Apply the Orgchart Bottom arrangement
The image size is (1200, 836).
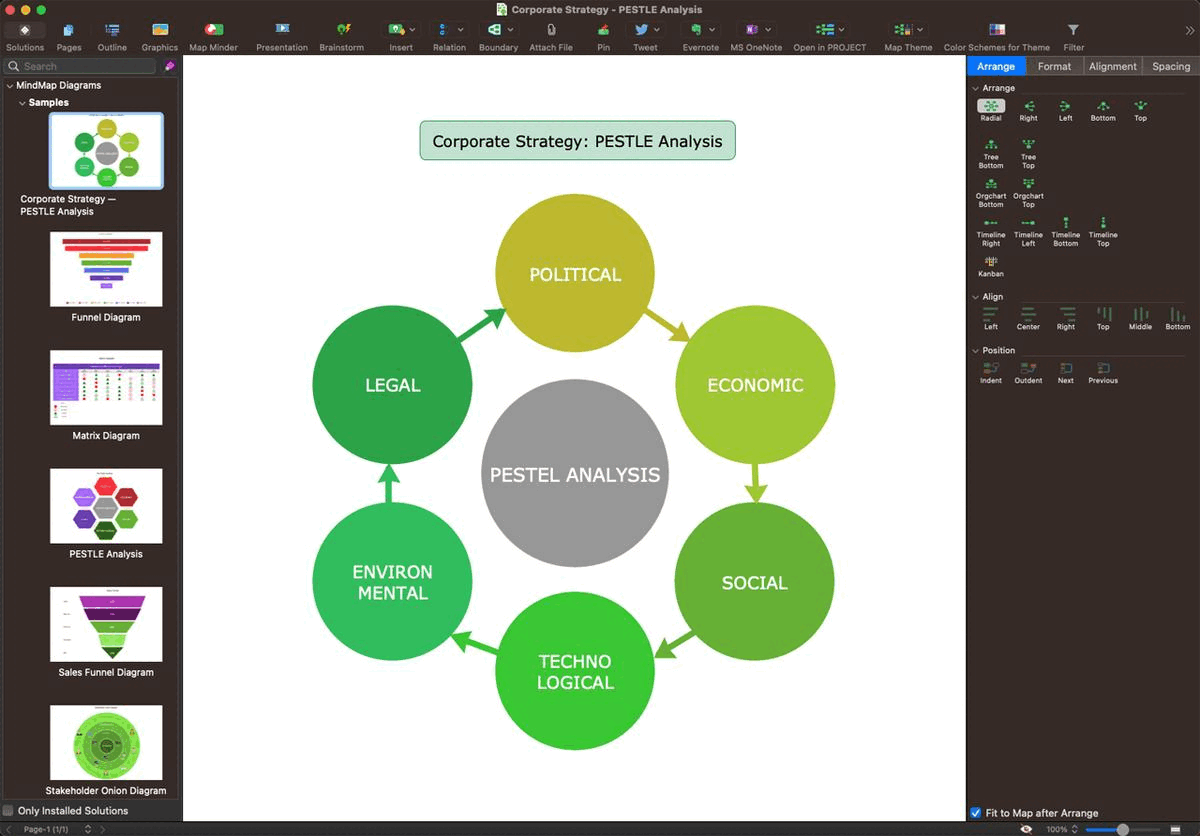click(x=990, y=184)
